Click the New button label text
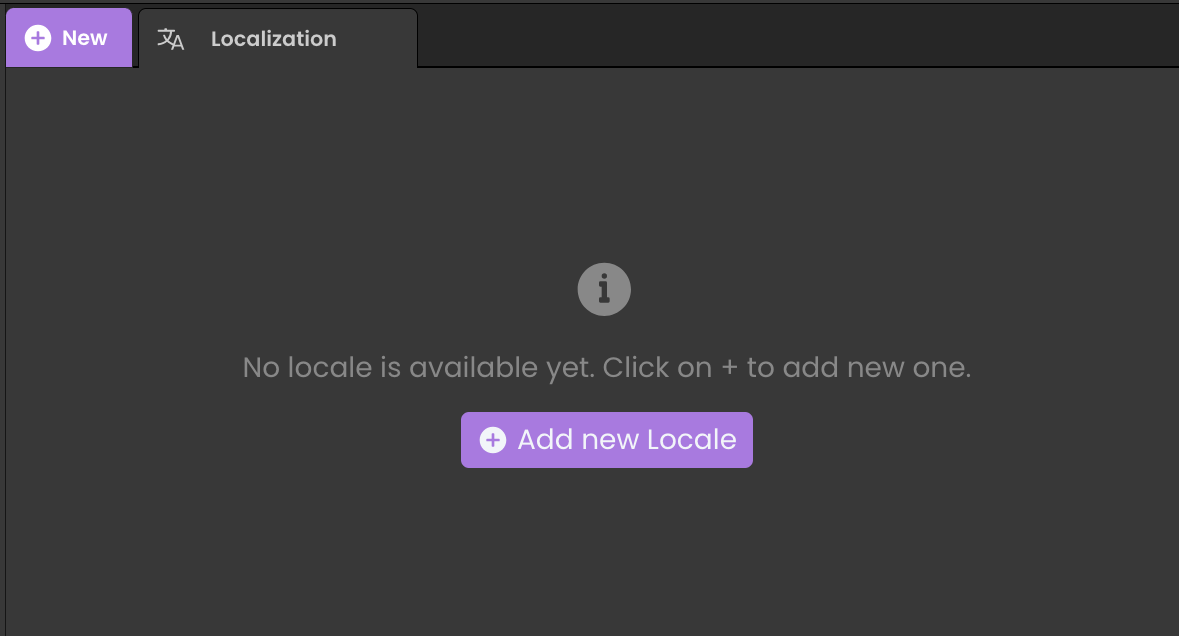Image resolution: width=1179 pixels, height=636 pixels. coord(84,38)
